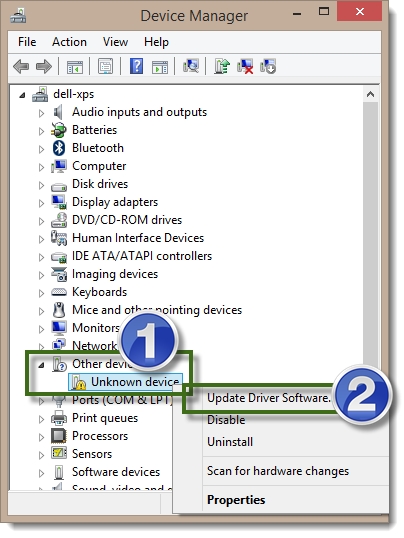This screenshot has height=538, width=404.
Task: Click the Back arrow toolbar icon
Action: point(21,66)
